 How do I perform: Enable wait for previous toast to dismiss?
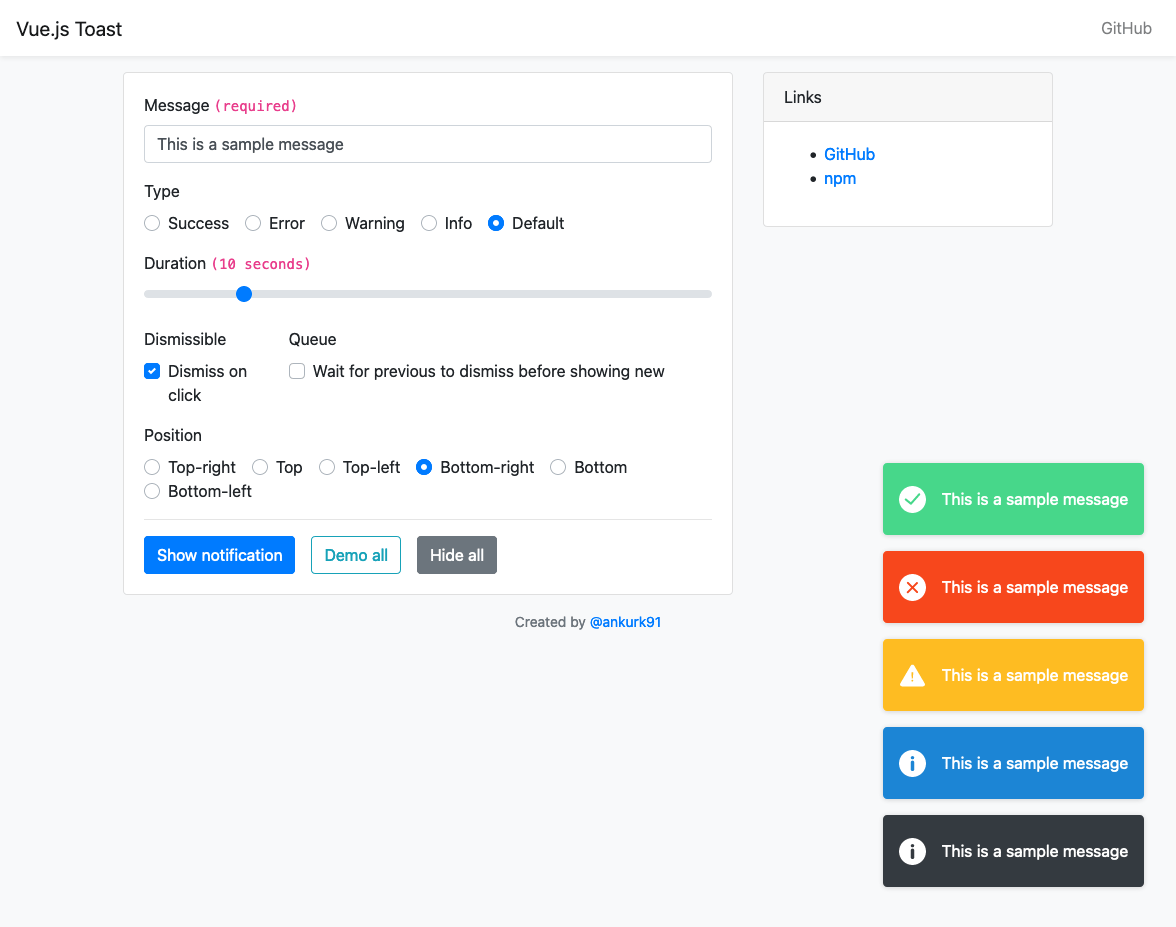click(x=297, y=371)
